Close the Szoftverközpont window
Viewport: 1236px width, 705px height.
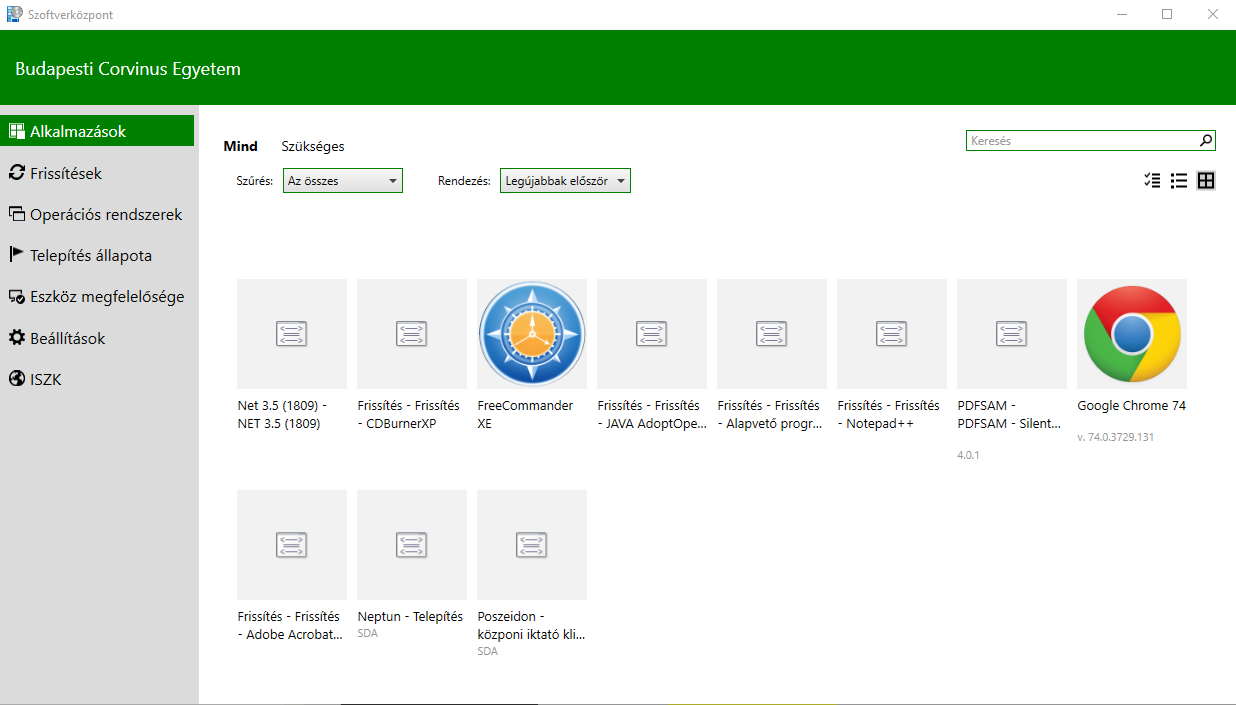[x=1213, y=14]
